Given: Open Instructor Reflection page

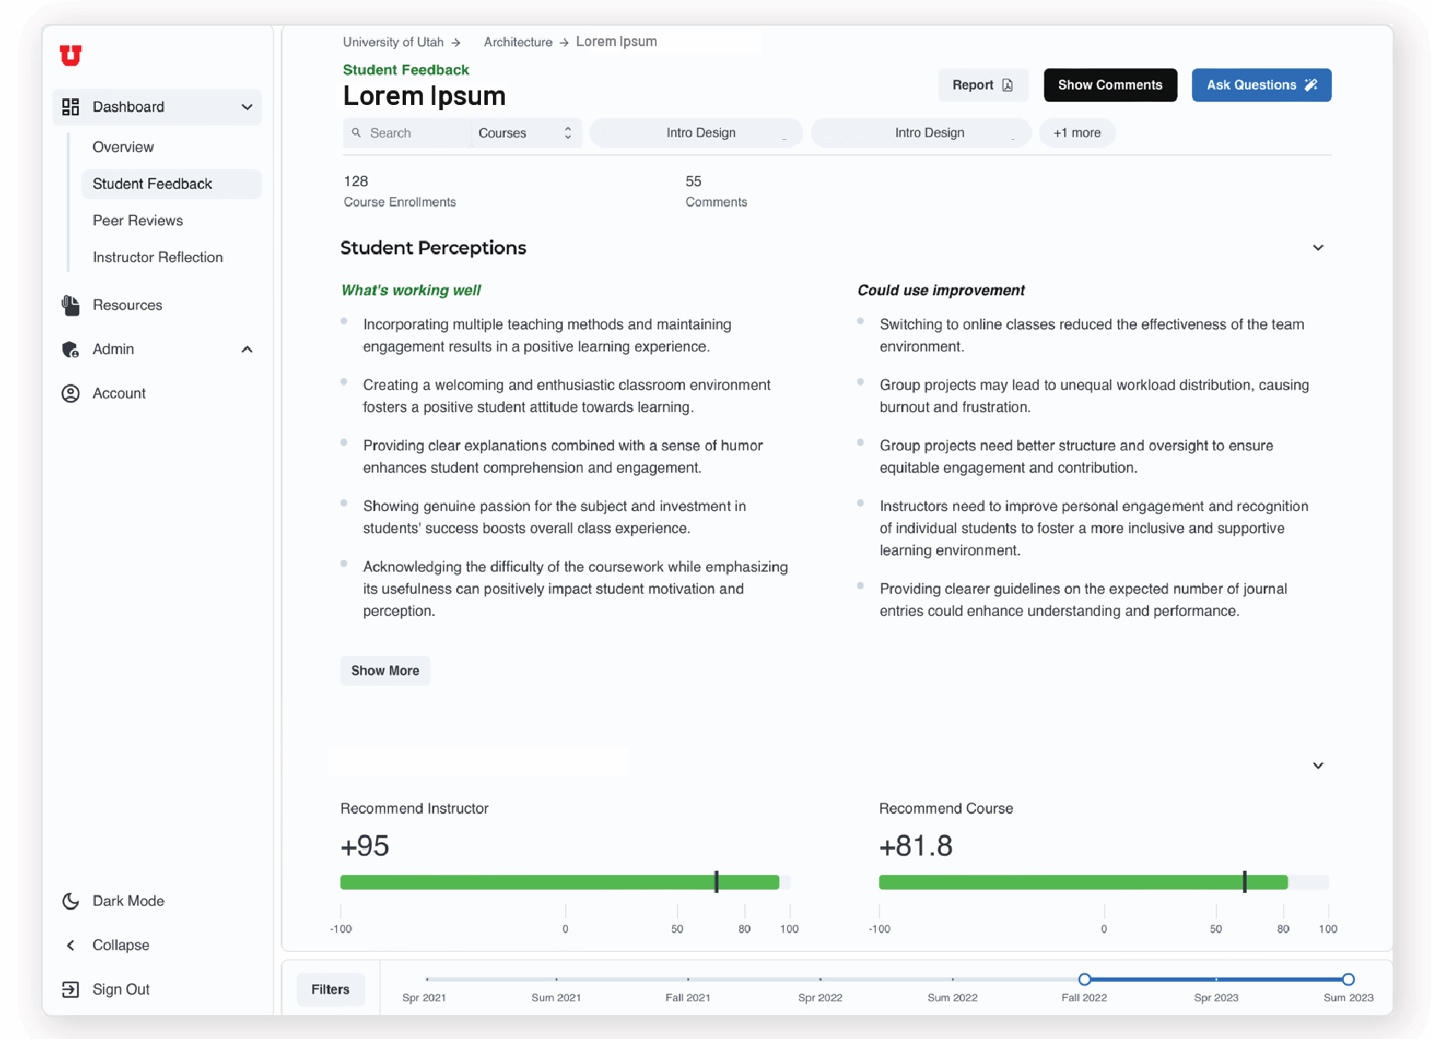Looking at the screenshot, I should coord(158,257).
